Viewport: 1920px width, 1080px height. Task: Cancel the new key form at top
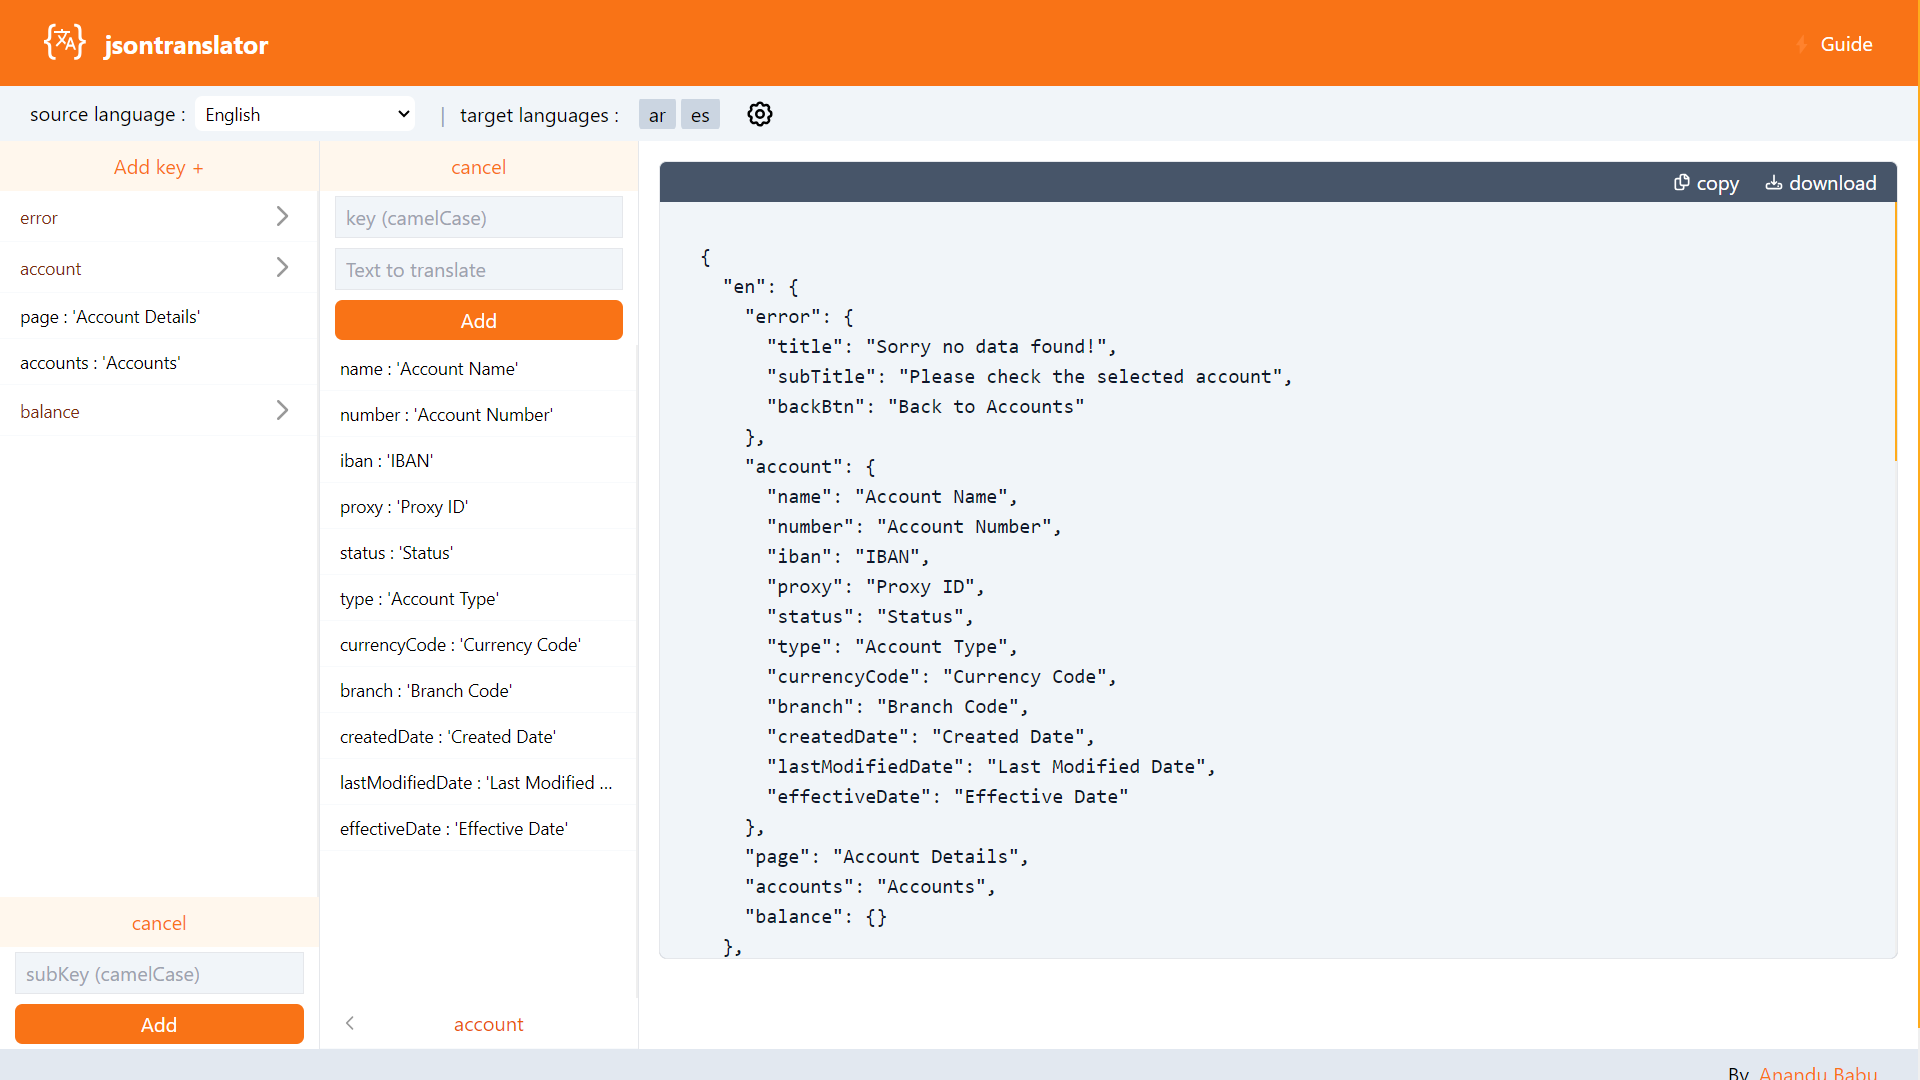478,167
